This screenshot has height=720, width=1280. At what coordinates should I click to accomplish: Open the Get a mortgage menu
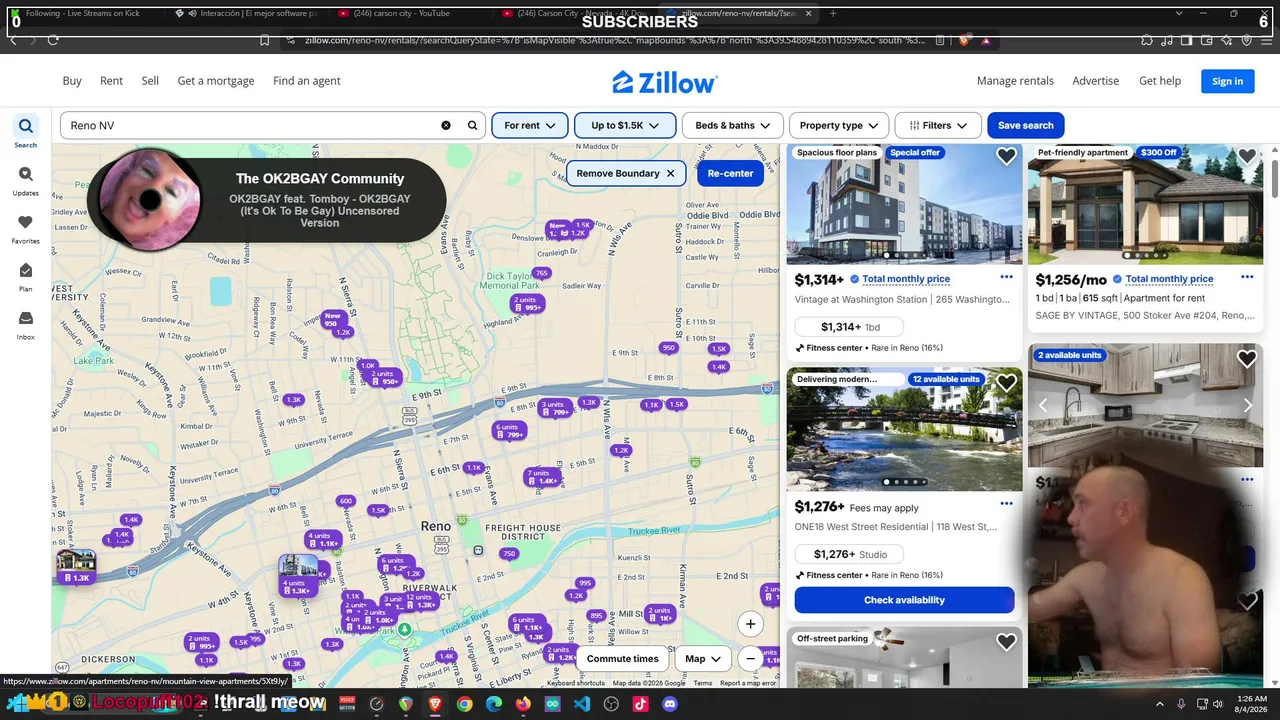coord(216,81)
